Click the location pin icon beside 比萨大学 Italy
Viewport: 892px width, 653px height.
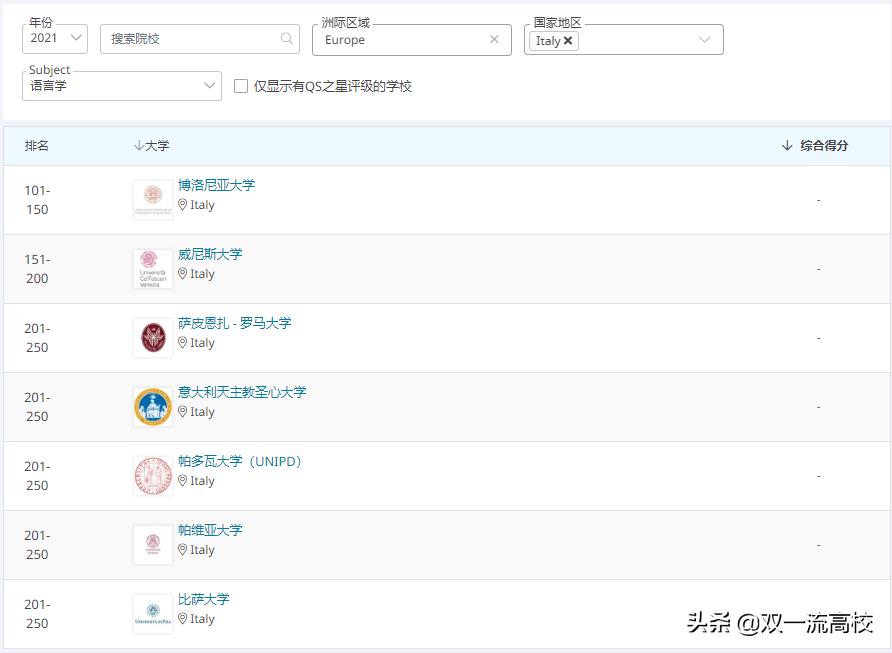tap(183, 620)
